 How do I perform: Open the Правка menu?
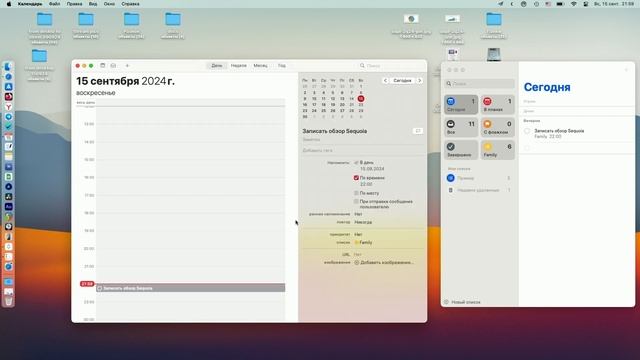(74, 4)
